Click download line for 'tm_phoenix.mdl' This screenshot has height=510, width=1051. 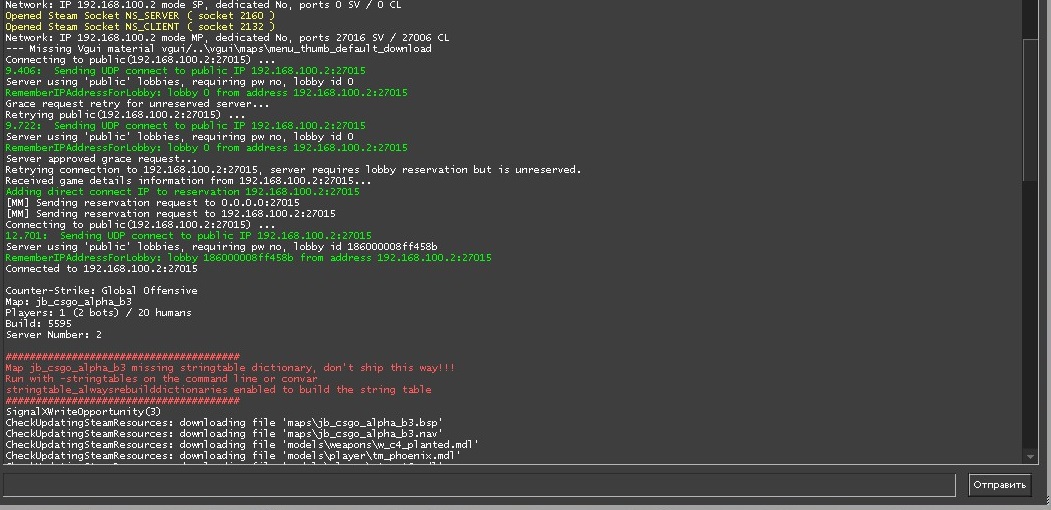[233, 456]
